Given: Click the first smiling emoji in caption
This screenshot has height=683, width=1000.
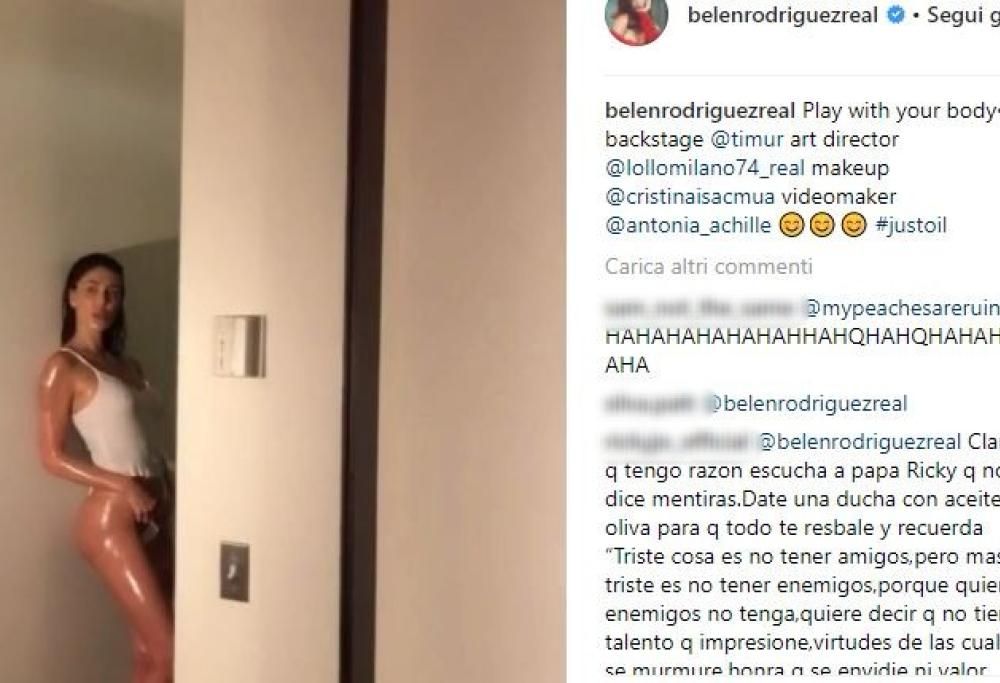Looking at the screenshot, I should point(791,225).
